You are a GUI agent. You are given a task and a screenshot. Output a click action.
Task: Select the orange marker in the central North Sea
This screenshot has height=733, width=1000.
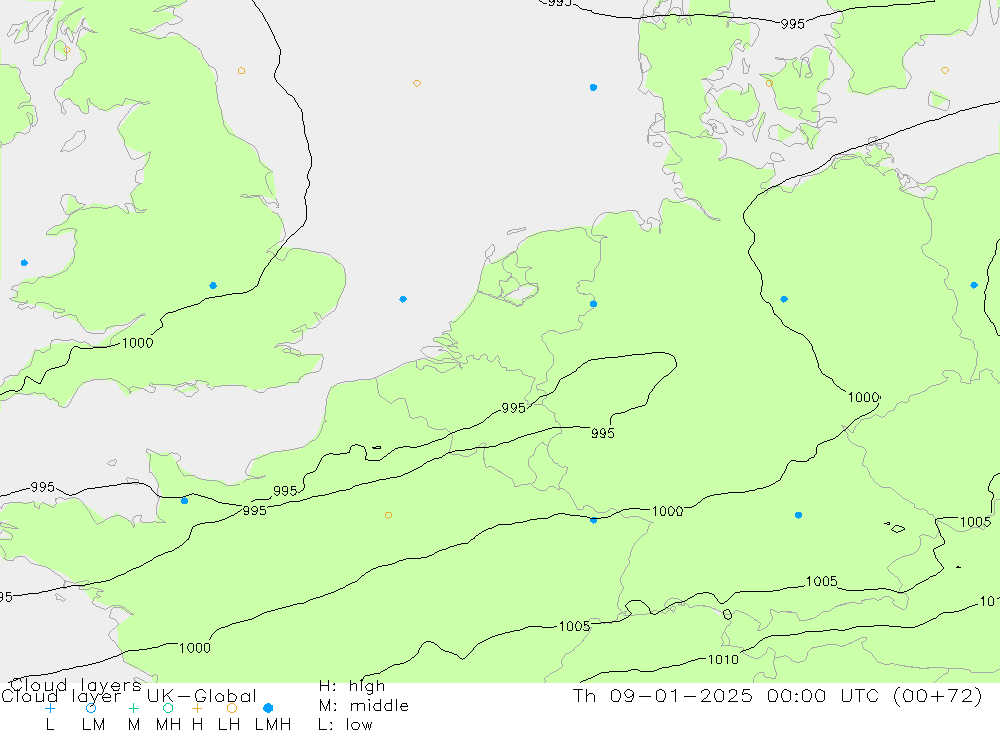416,84
